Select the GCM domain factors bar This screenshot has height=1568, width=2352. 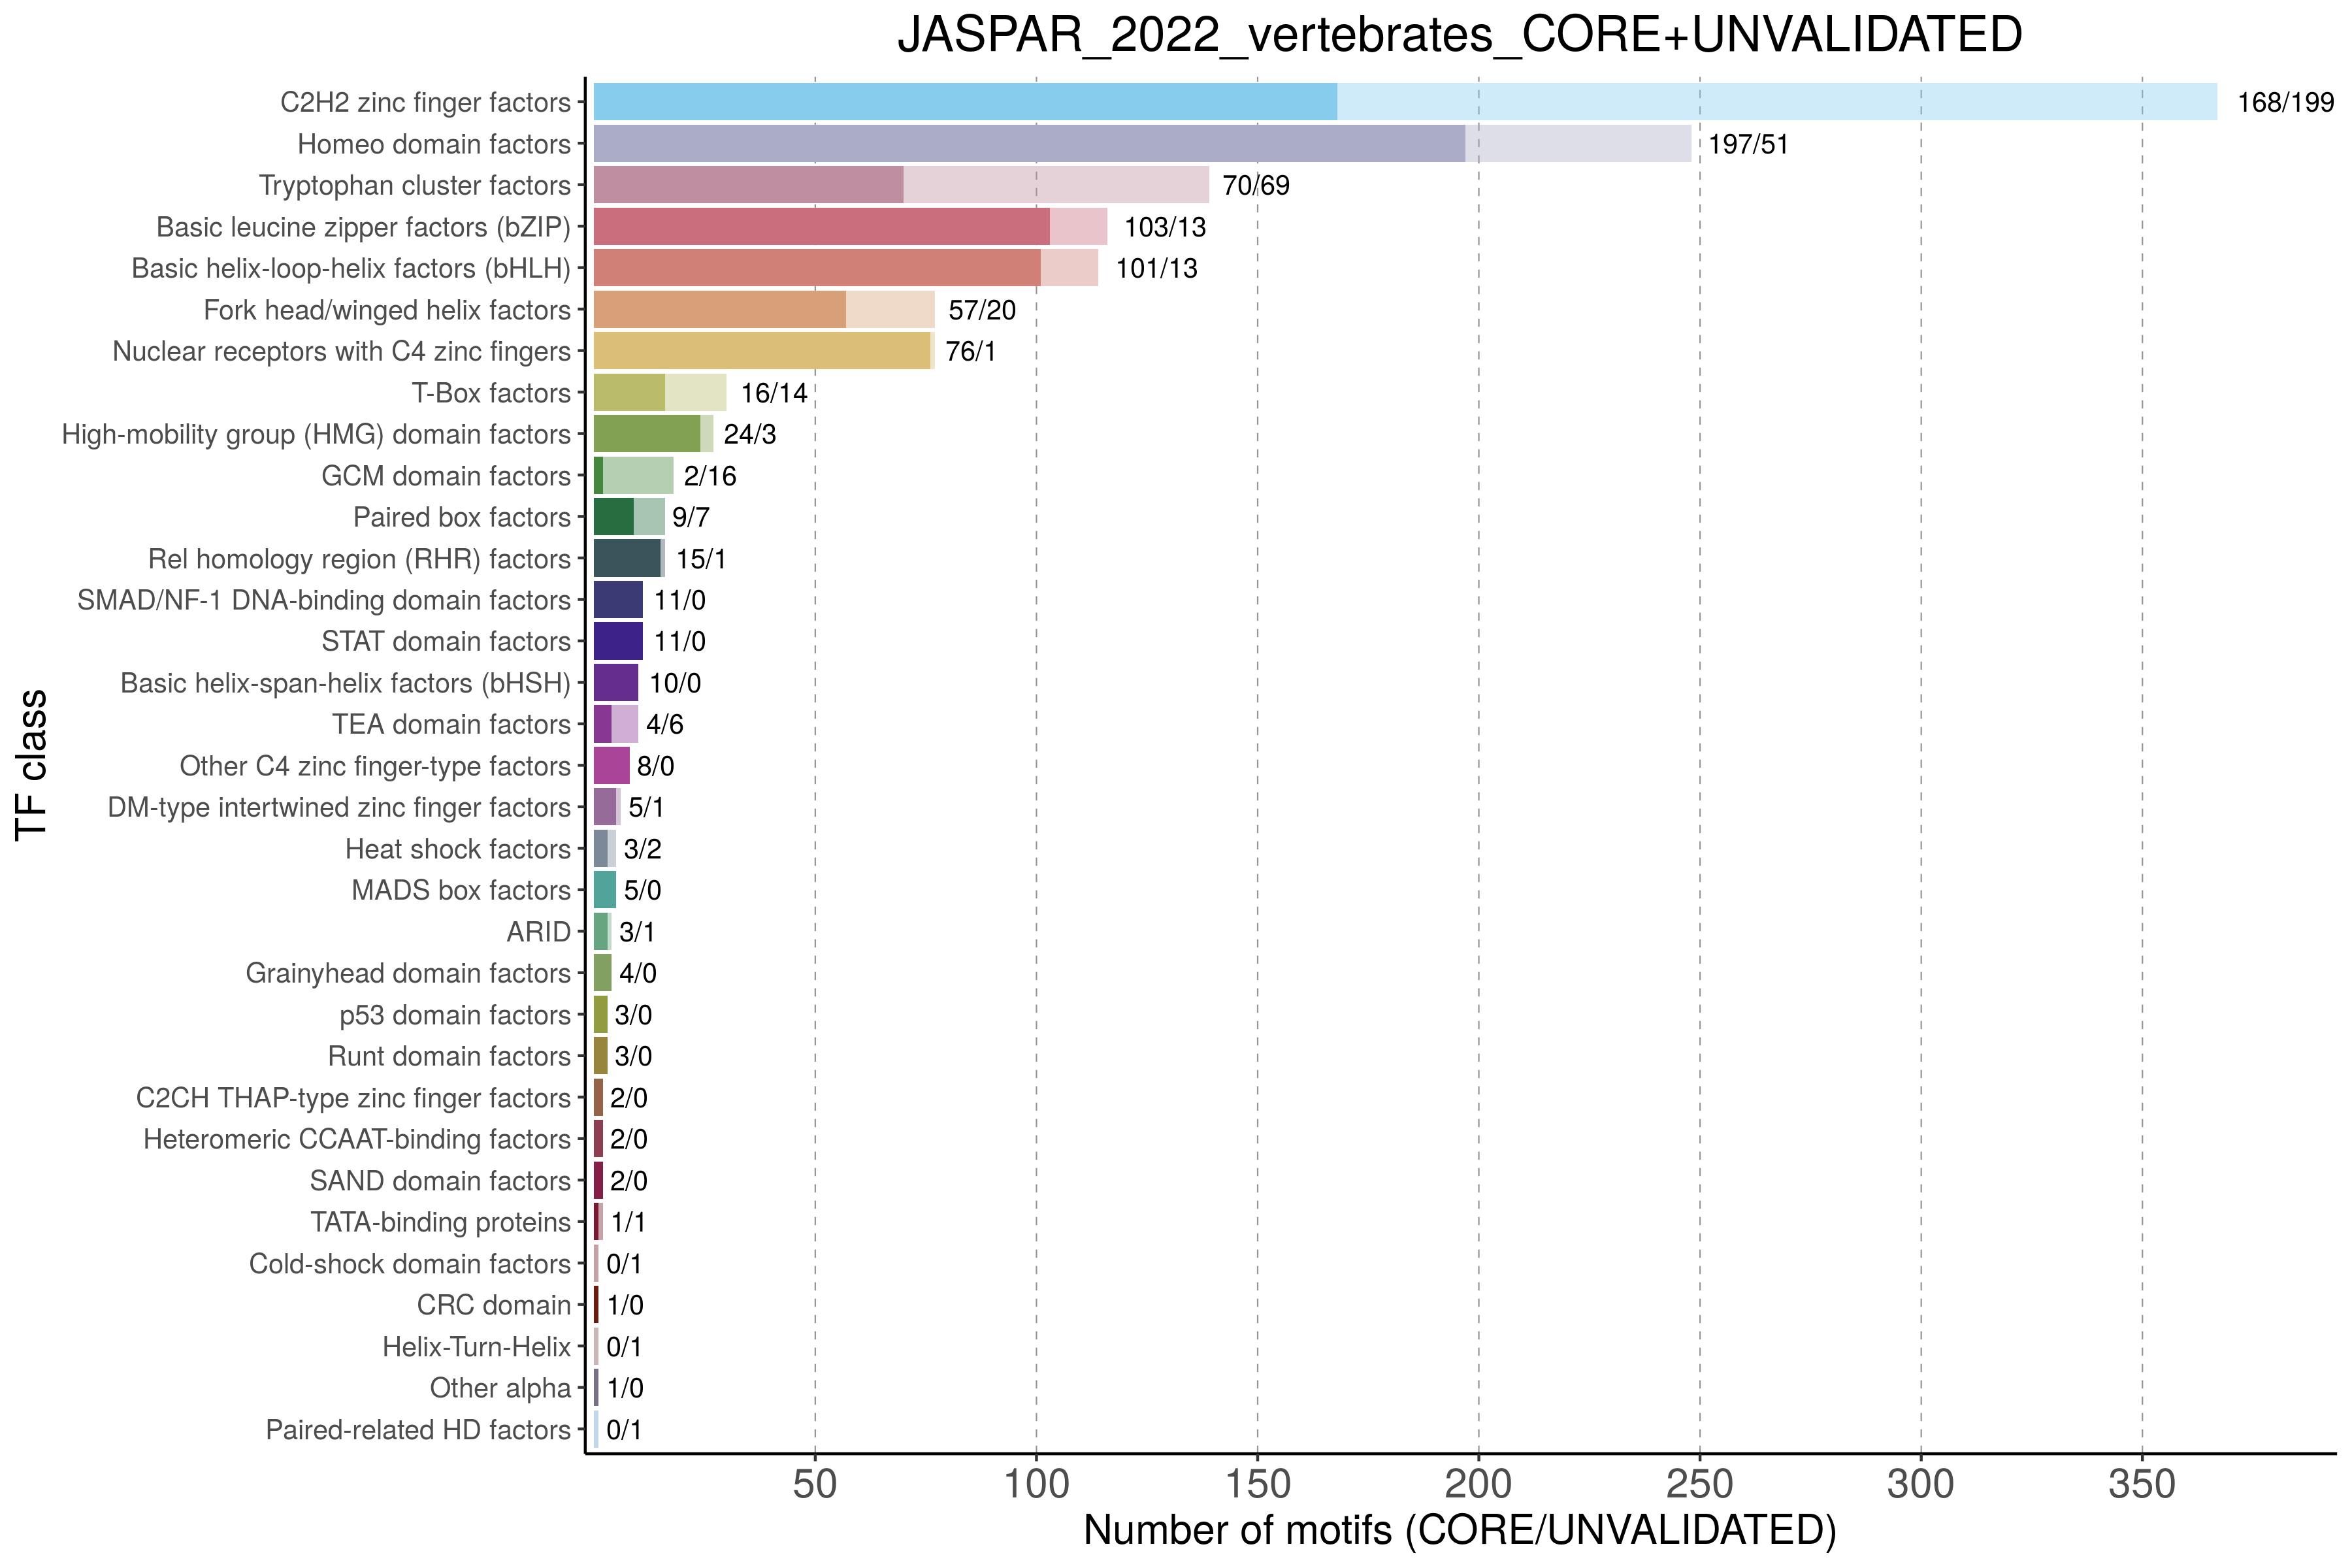633,476
